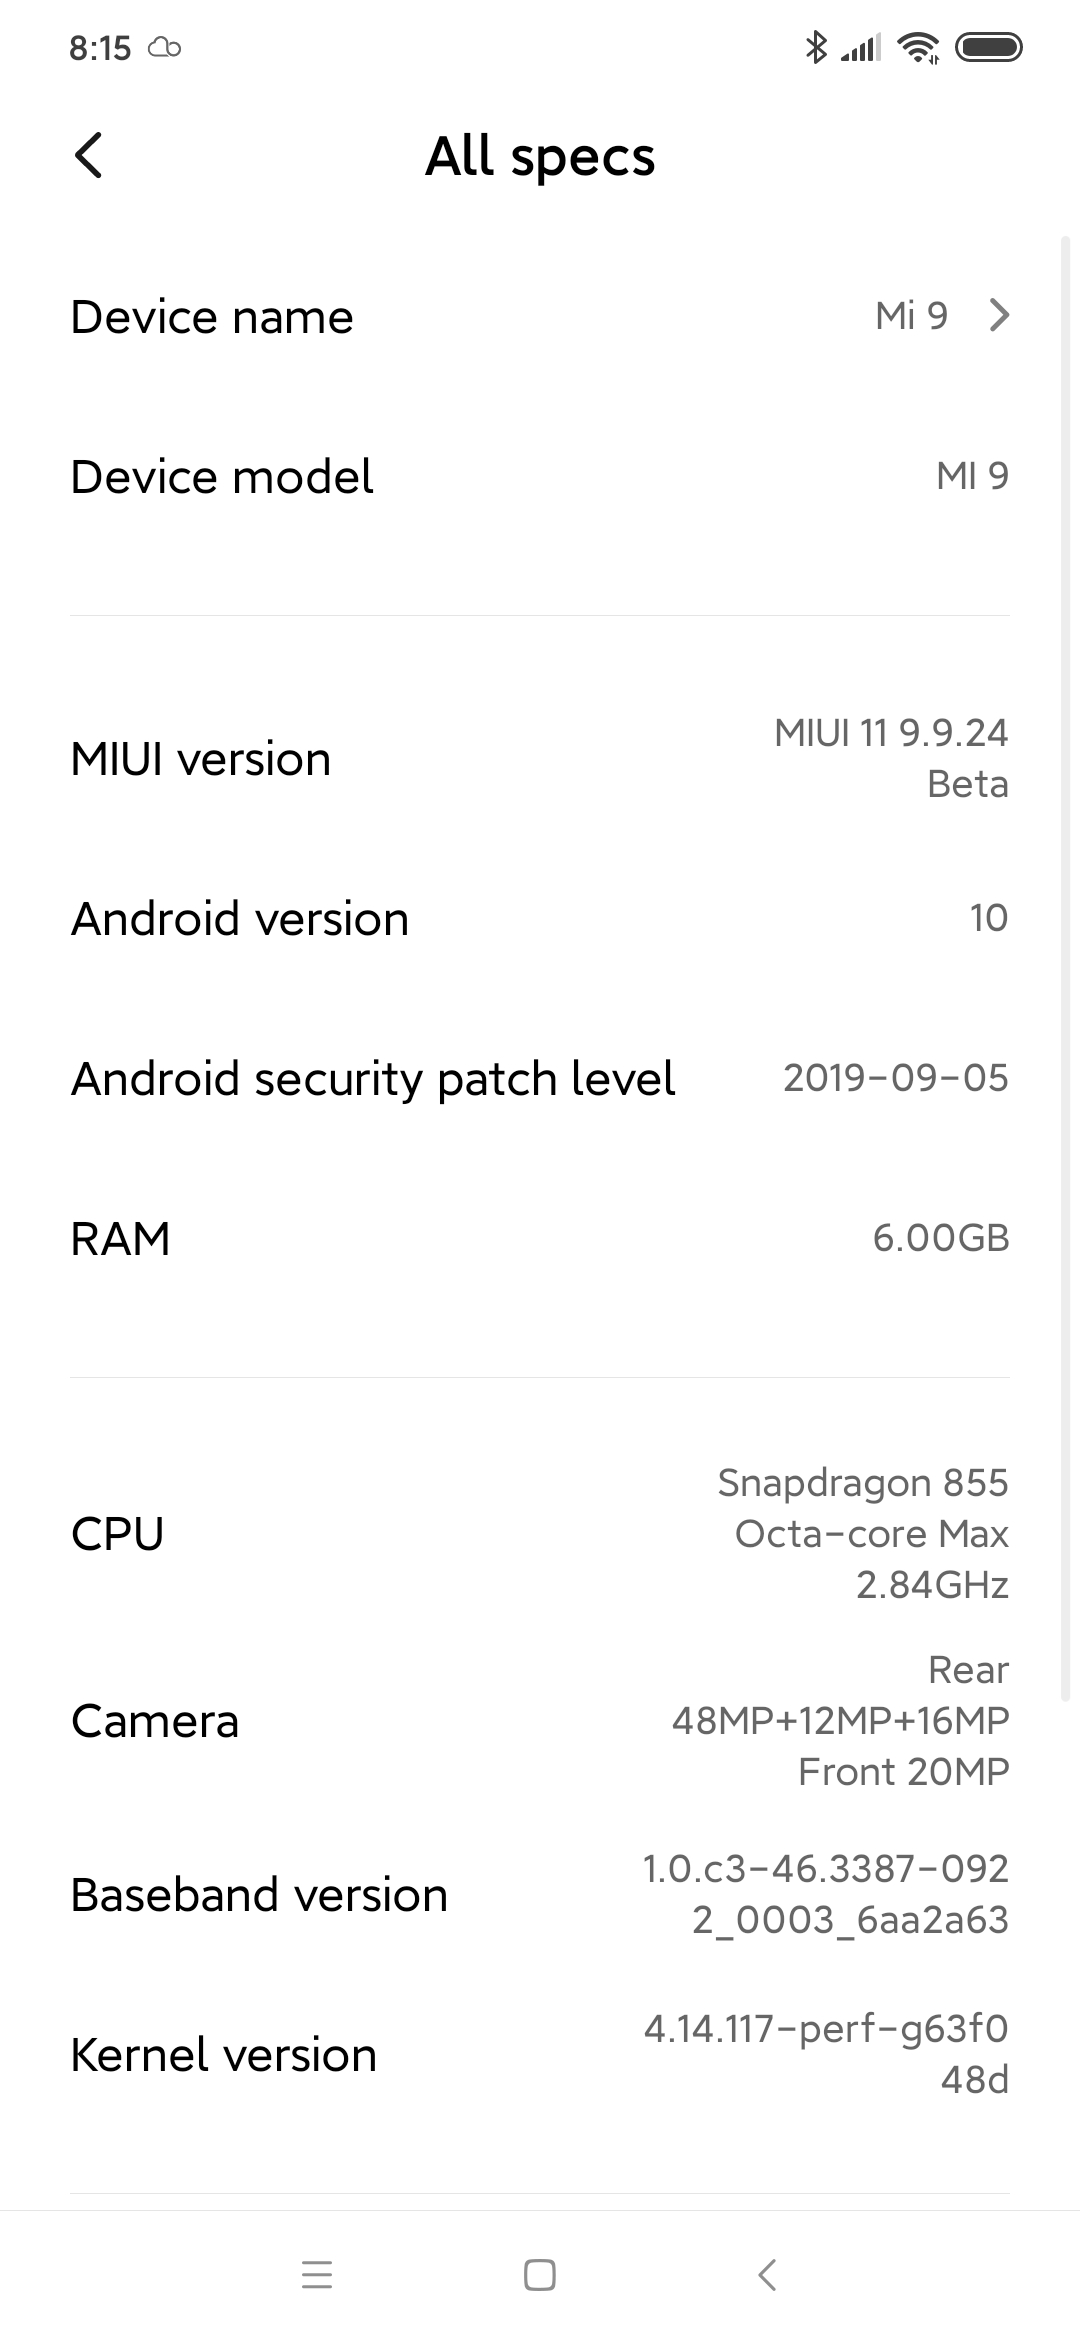Tap the Bluetooth status icon
The image size is (1080, 2340).
pos(816,47)
